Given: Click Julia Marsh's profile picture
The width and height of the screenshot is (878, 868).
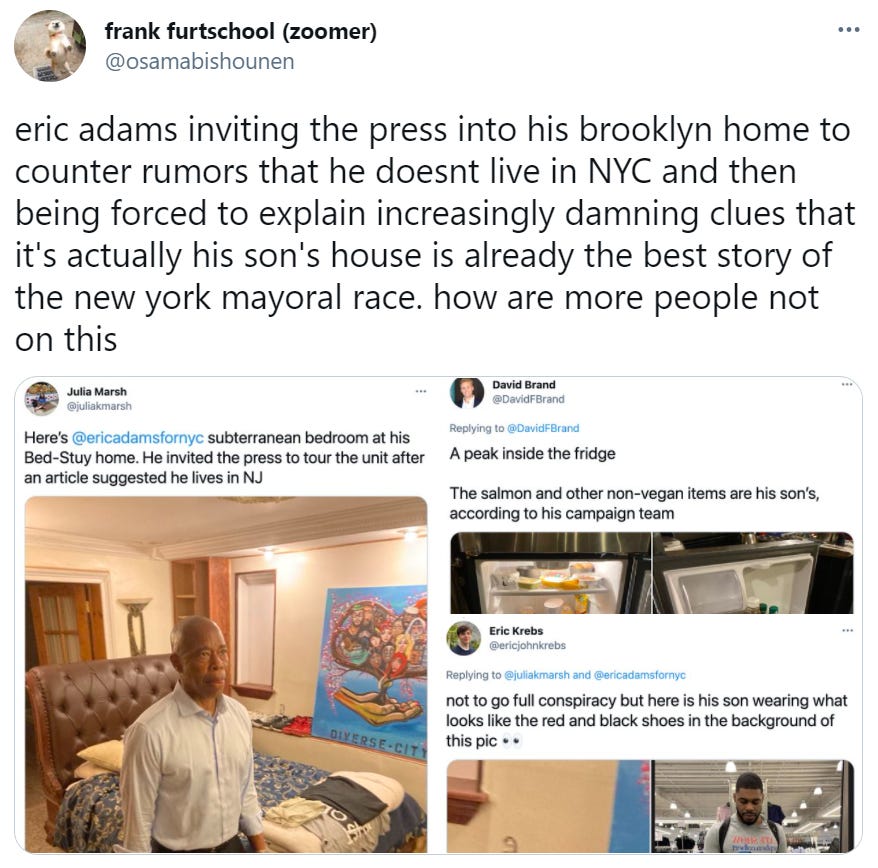Looking at the screenshot, I should 41,399.
